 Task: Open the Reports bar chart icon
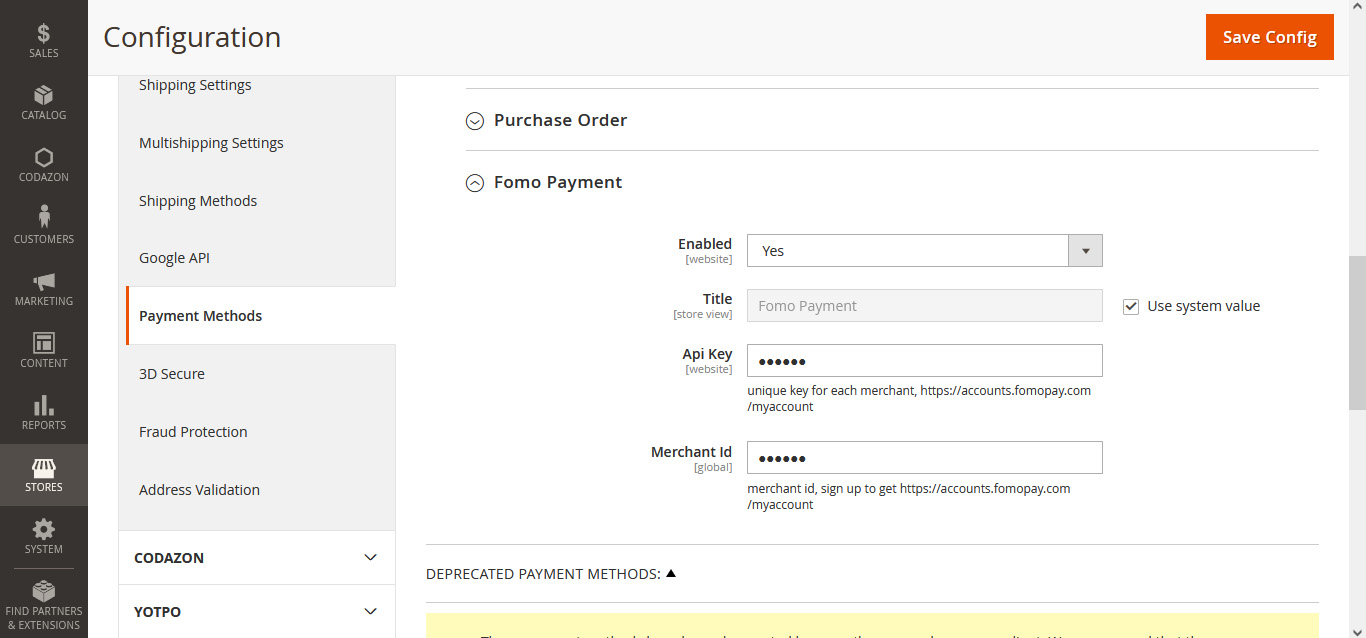43,406
